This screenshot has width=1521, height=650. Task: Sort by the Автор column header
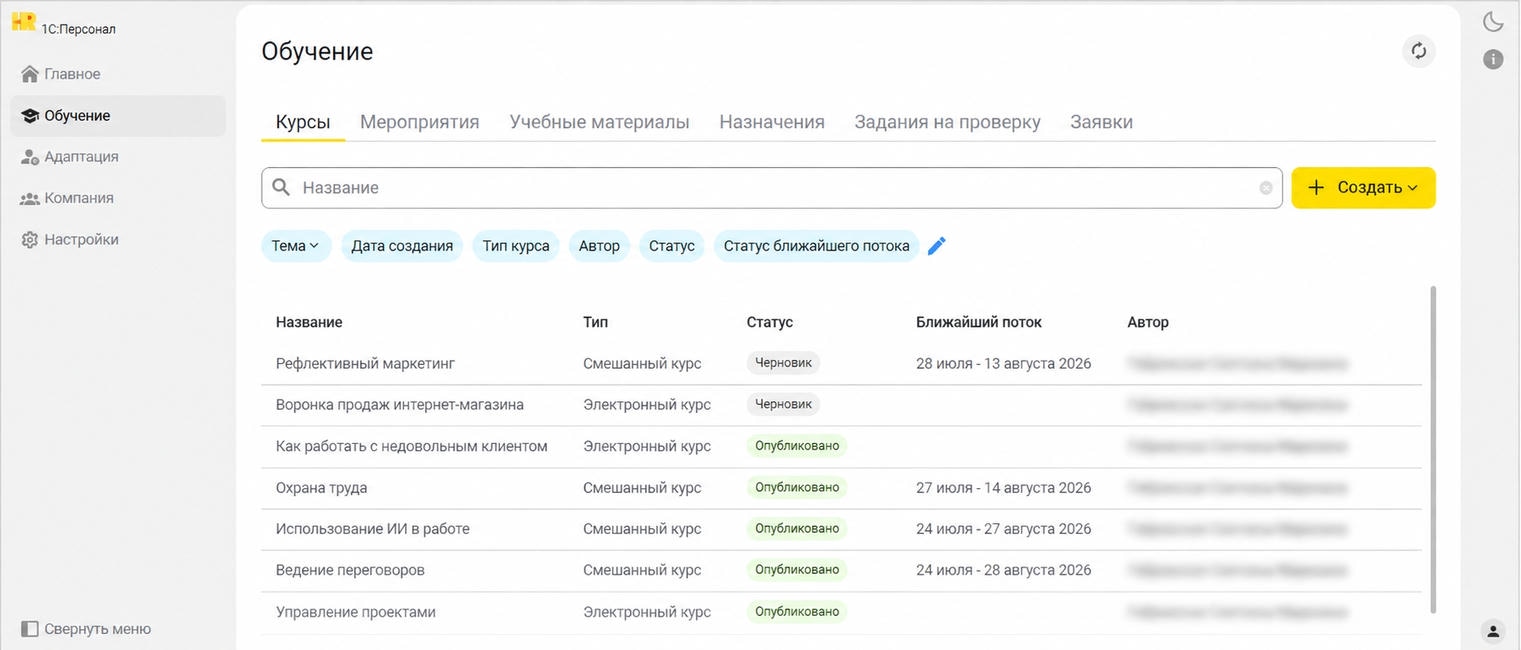pos(1148,322)
